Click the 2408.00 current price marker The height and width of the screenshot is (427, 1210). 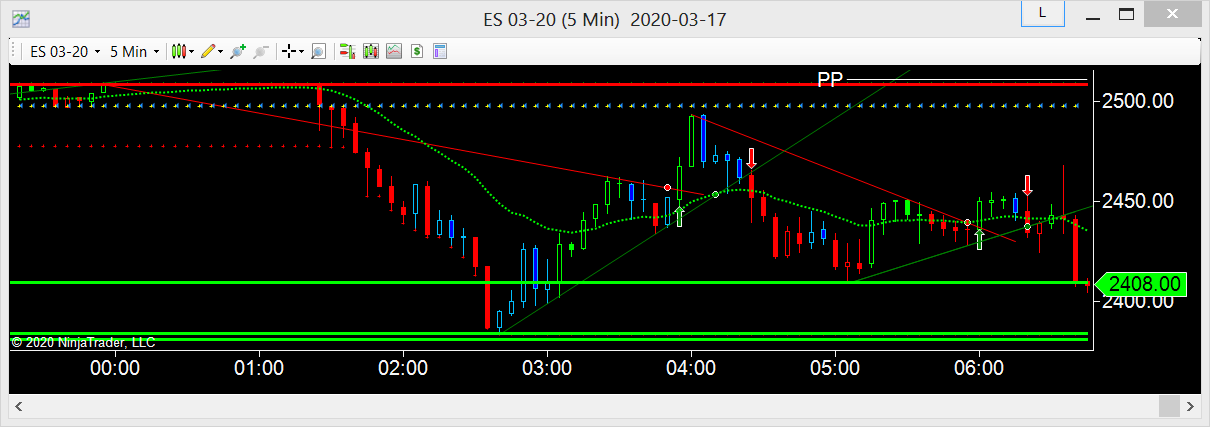[1141, 285]
